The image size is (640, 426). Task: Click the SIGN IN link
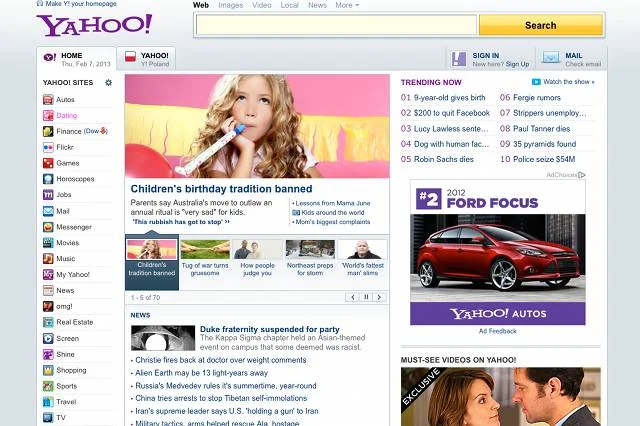pyautogui.click(x=486, y=55)
